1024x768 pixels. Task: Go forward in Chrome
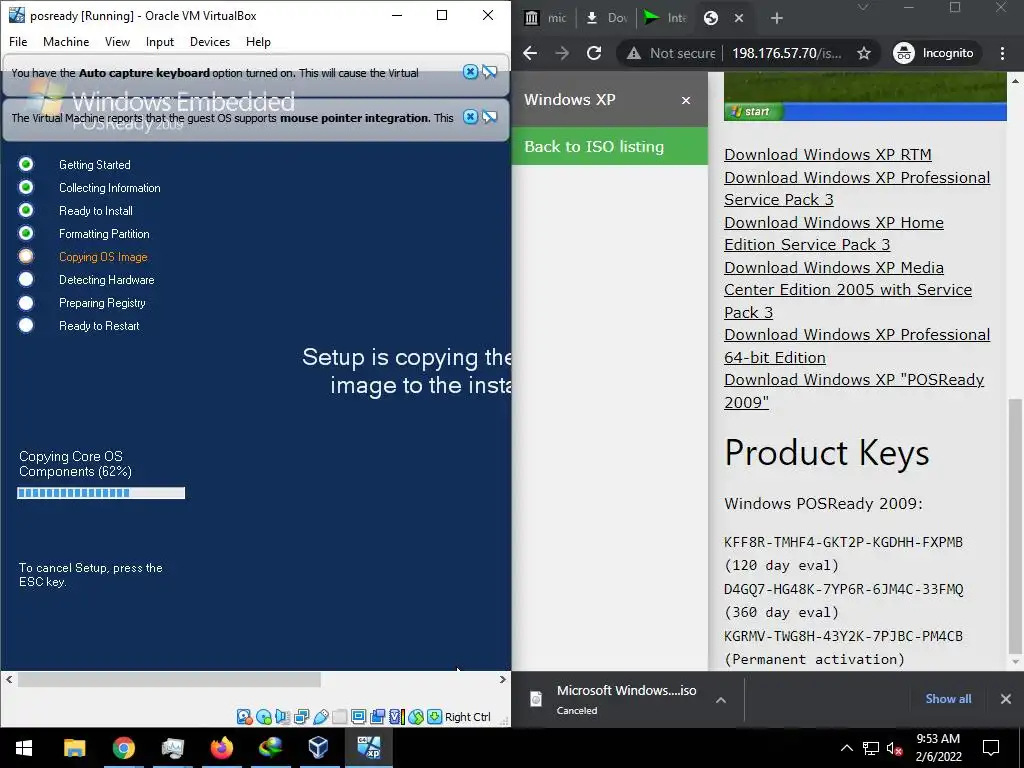pyautogui.click(x=562, y=53)
